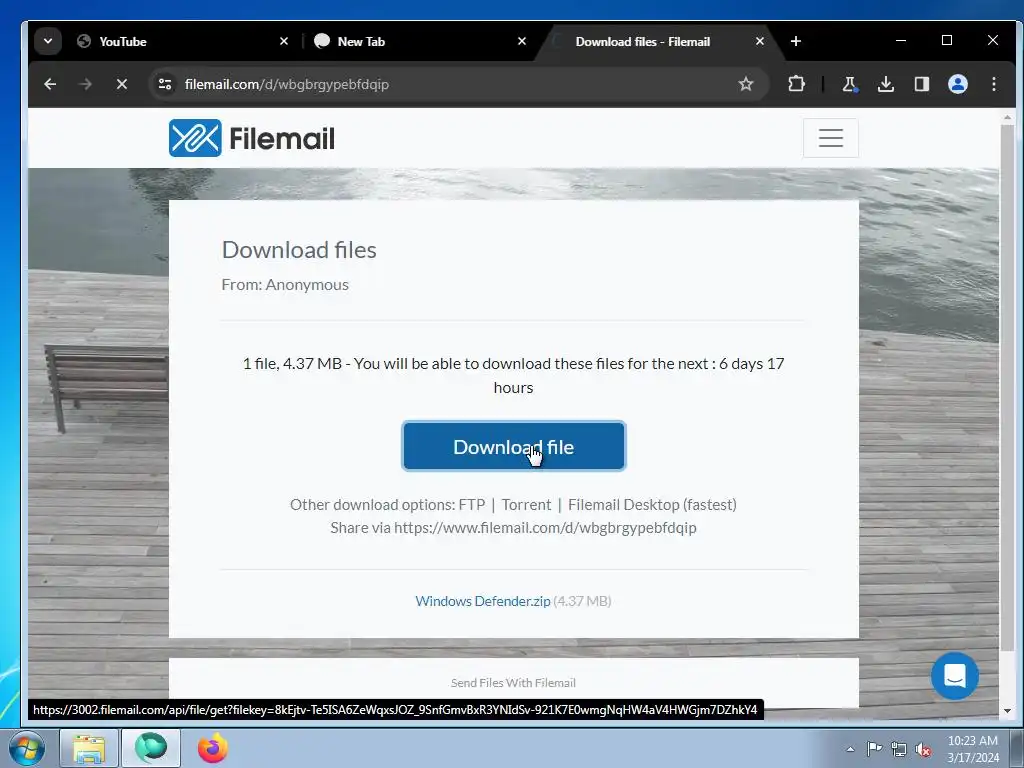Click the page vertical scrollbar thumb
Image resolution: width=1024 pixels, height=768 pixels.
point(1007,387)
